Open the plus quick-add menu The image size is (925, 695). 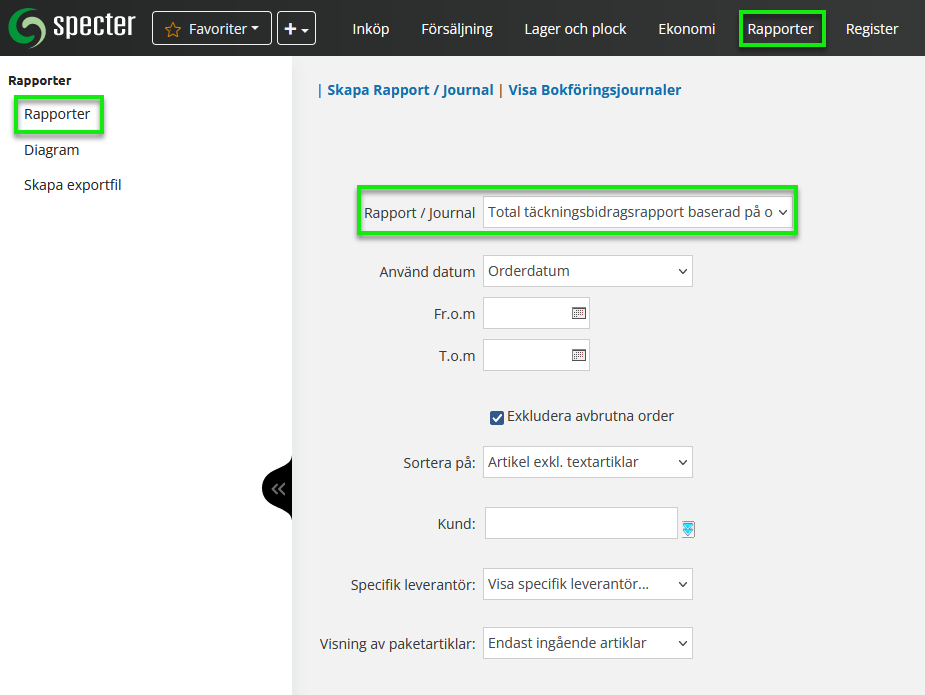pyautogui.click(x=296, y=29)
